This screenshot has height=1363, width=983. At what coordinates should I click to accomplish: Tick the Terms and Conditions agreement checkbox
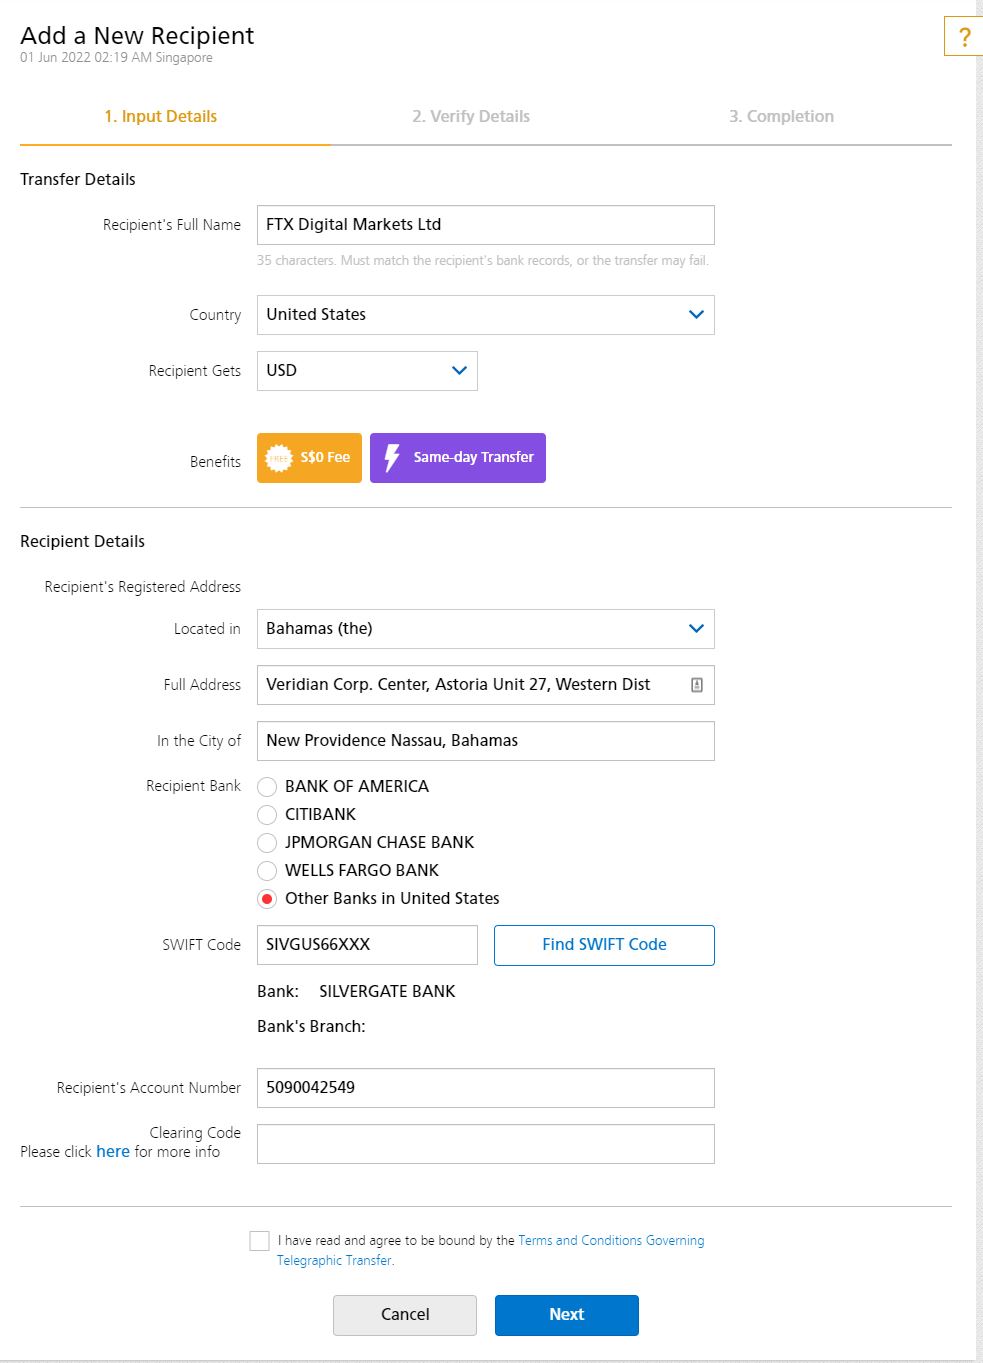click(x=260, y=1241)
